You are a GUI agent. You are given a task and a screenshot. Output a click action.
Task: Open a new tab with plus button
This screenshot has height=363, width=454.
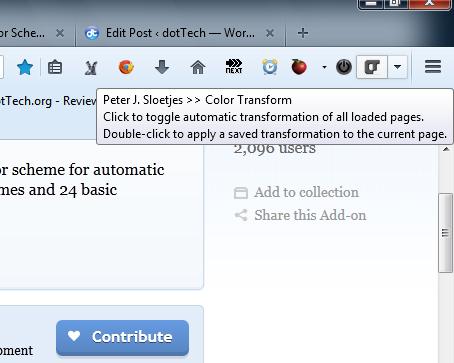click(303, 33)
